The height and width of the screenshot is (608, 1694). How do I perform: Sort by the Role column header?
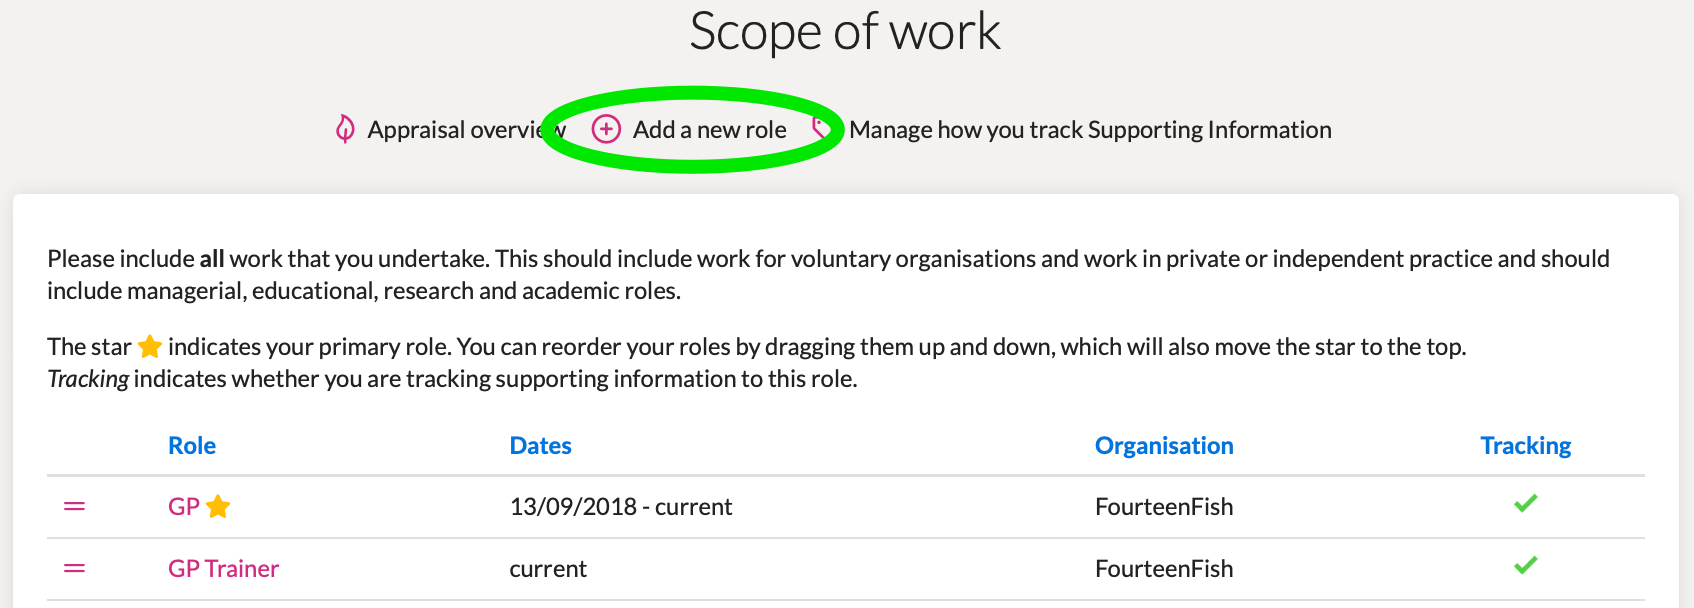pos(192,446)
